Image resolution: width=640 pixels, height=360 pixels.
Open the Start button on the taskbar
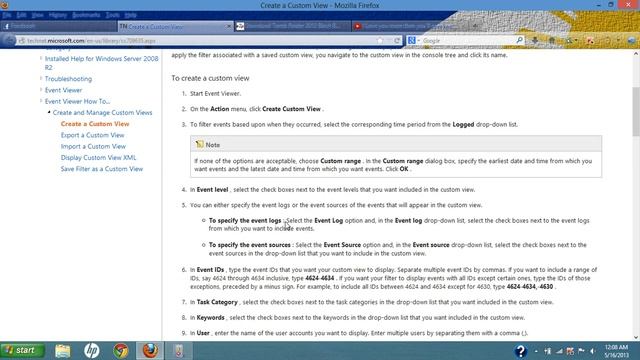22,350
